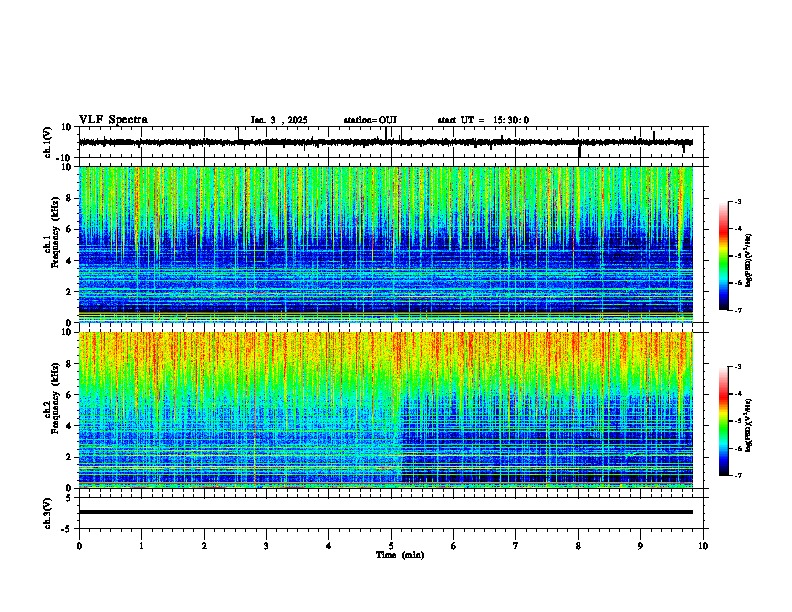This screenshot has width=792, height=612.
Task: Click time axis tick label "6"
Action: [x=454, y=546]
